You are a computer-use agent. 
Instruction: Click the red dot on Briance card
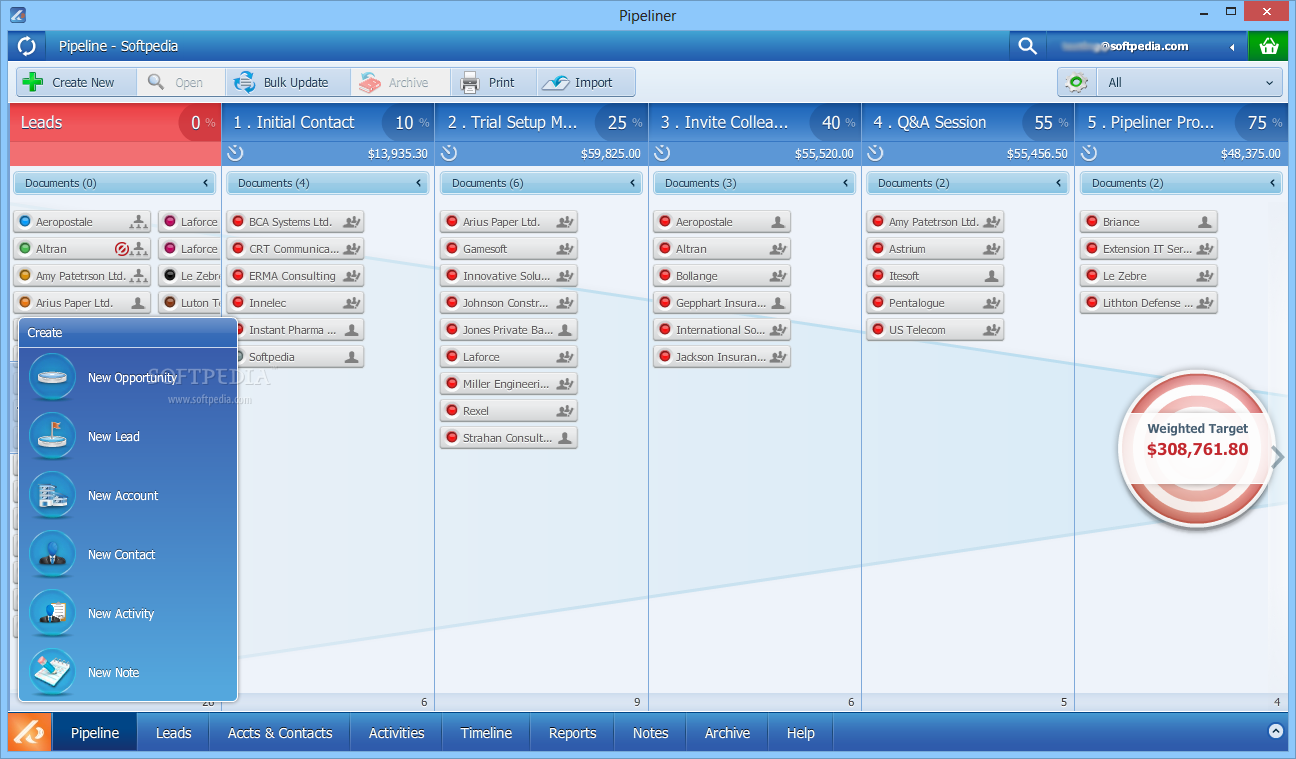[x=1092, y=222]
